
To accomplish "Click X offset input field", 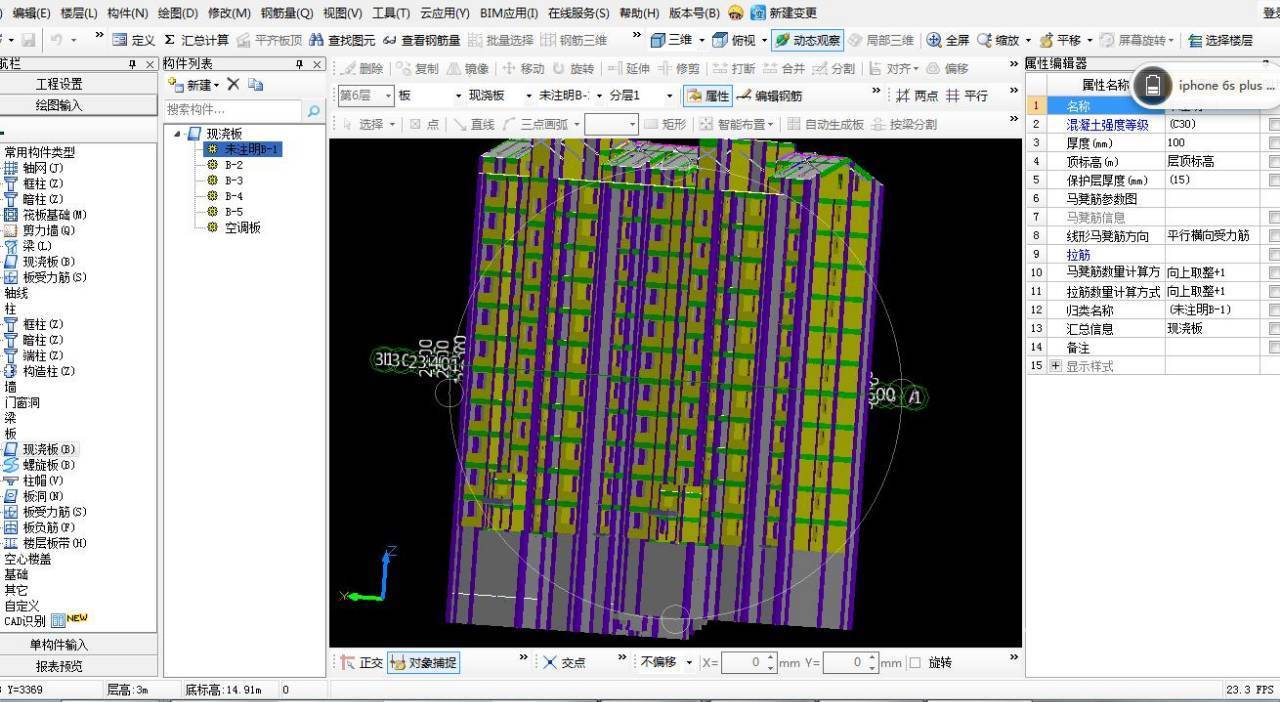I will coord(742,662).
